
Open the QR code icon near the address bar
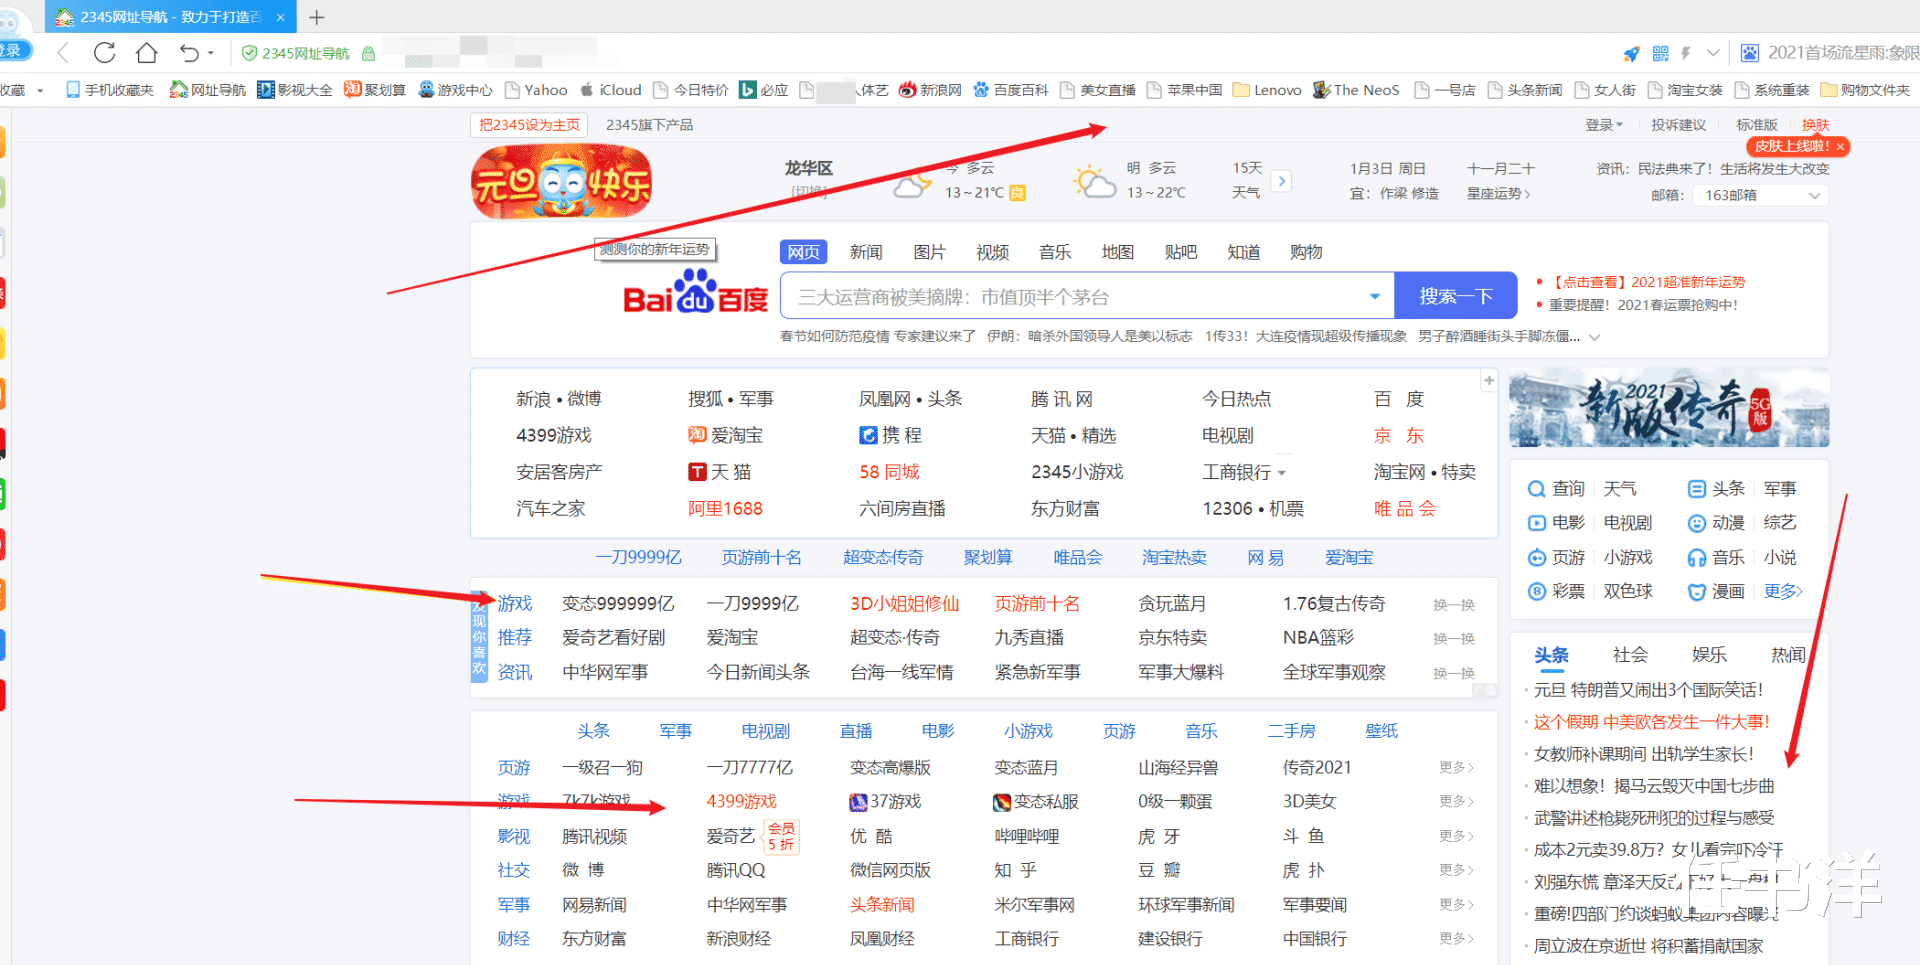1660,52
